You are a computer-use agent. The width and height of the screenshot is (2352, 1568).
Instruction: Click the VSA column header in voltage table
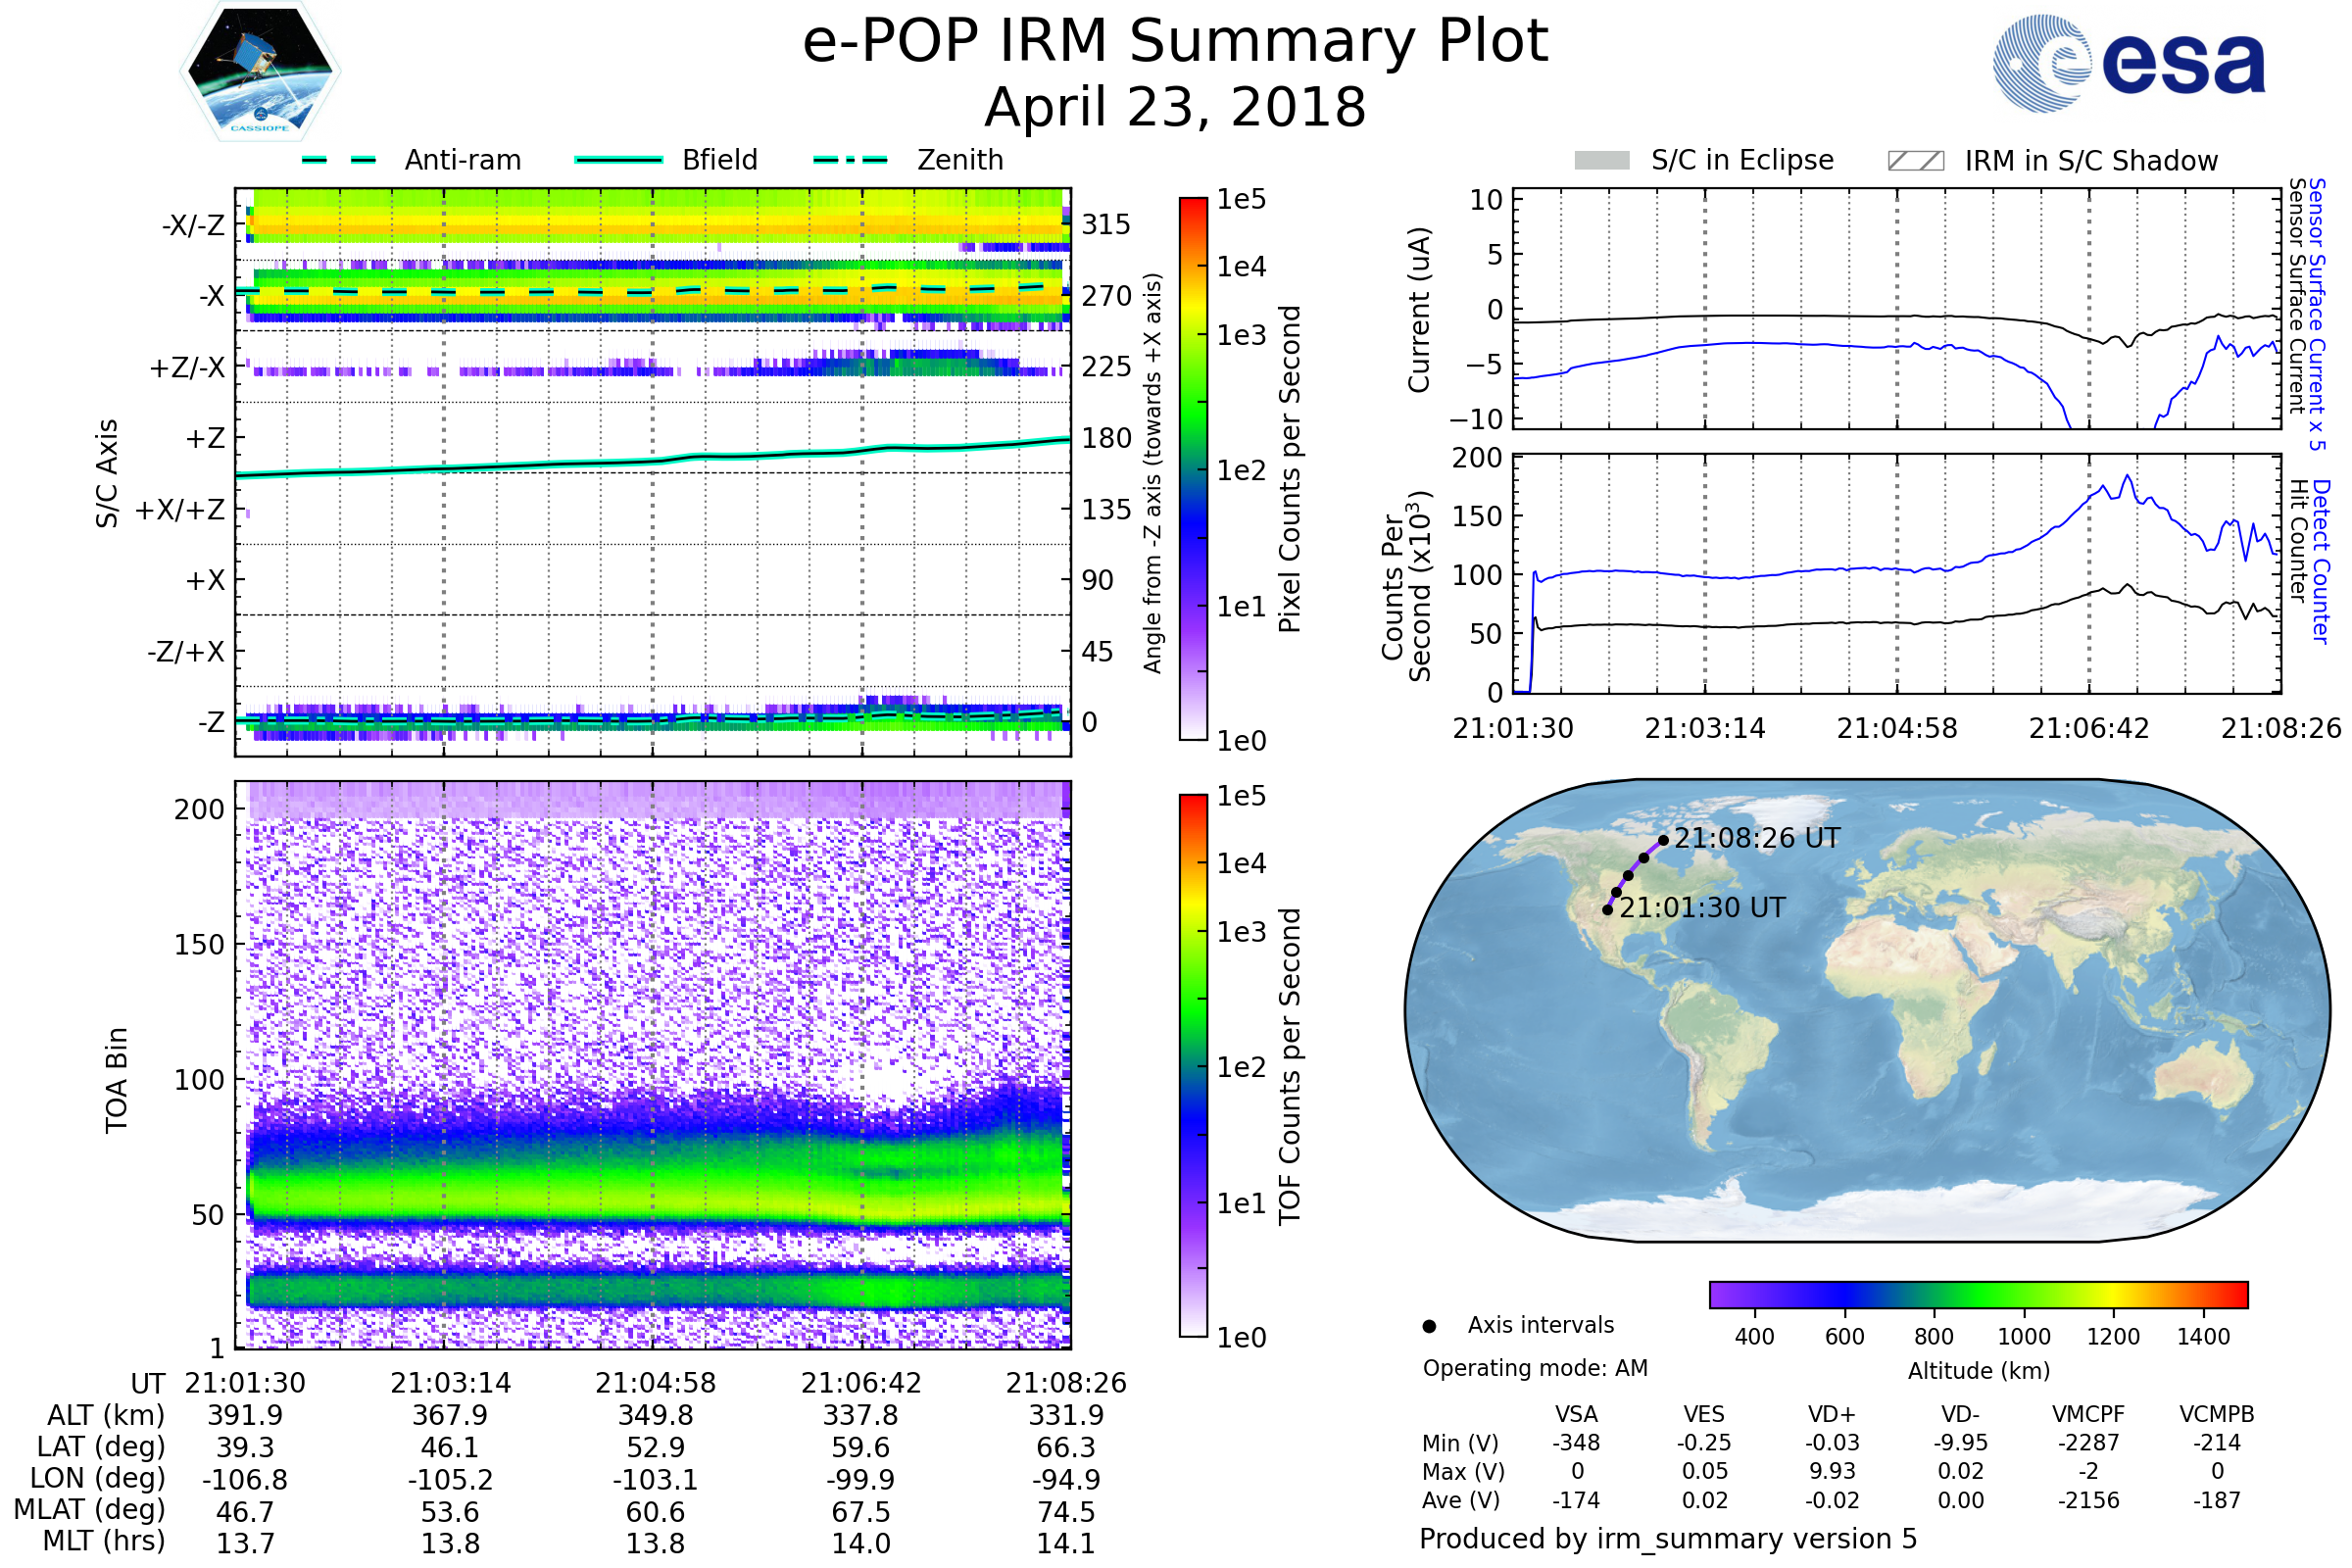(1576, 1415)
